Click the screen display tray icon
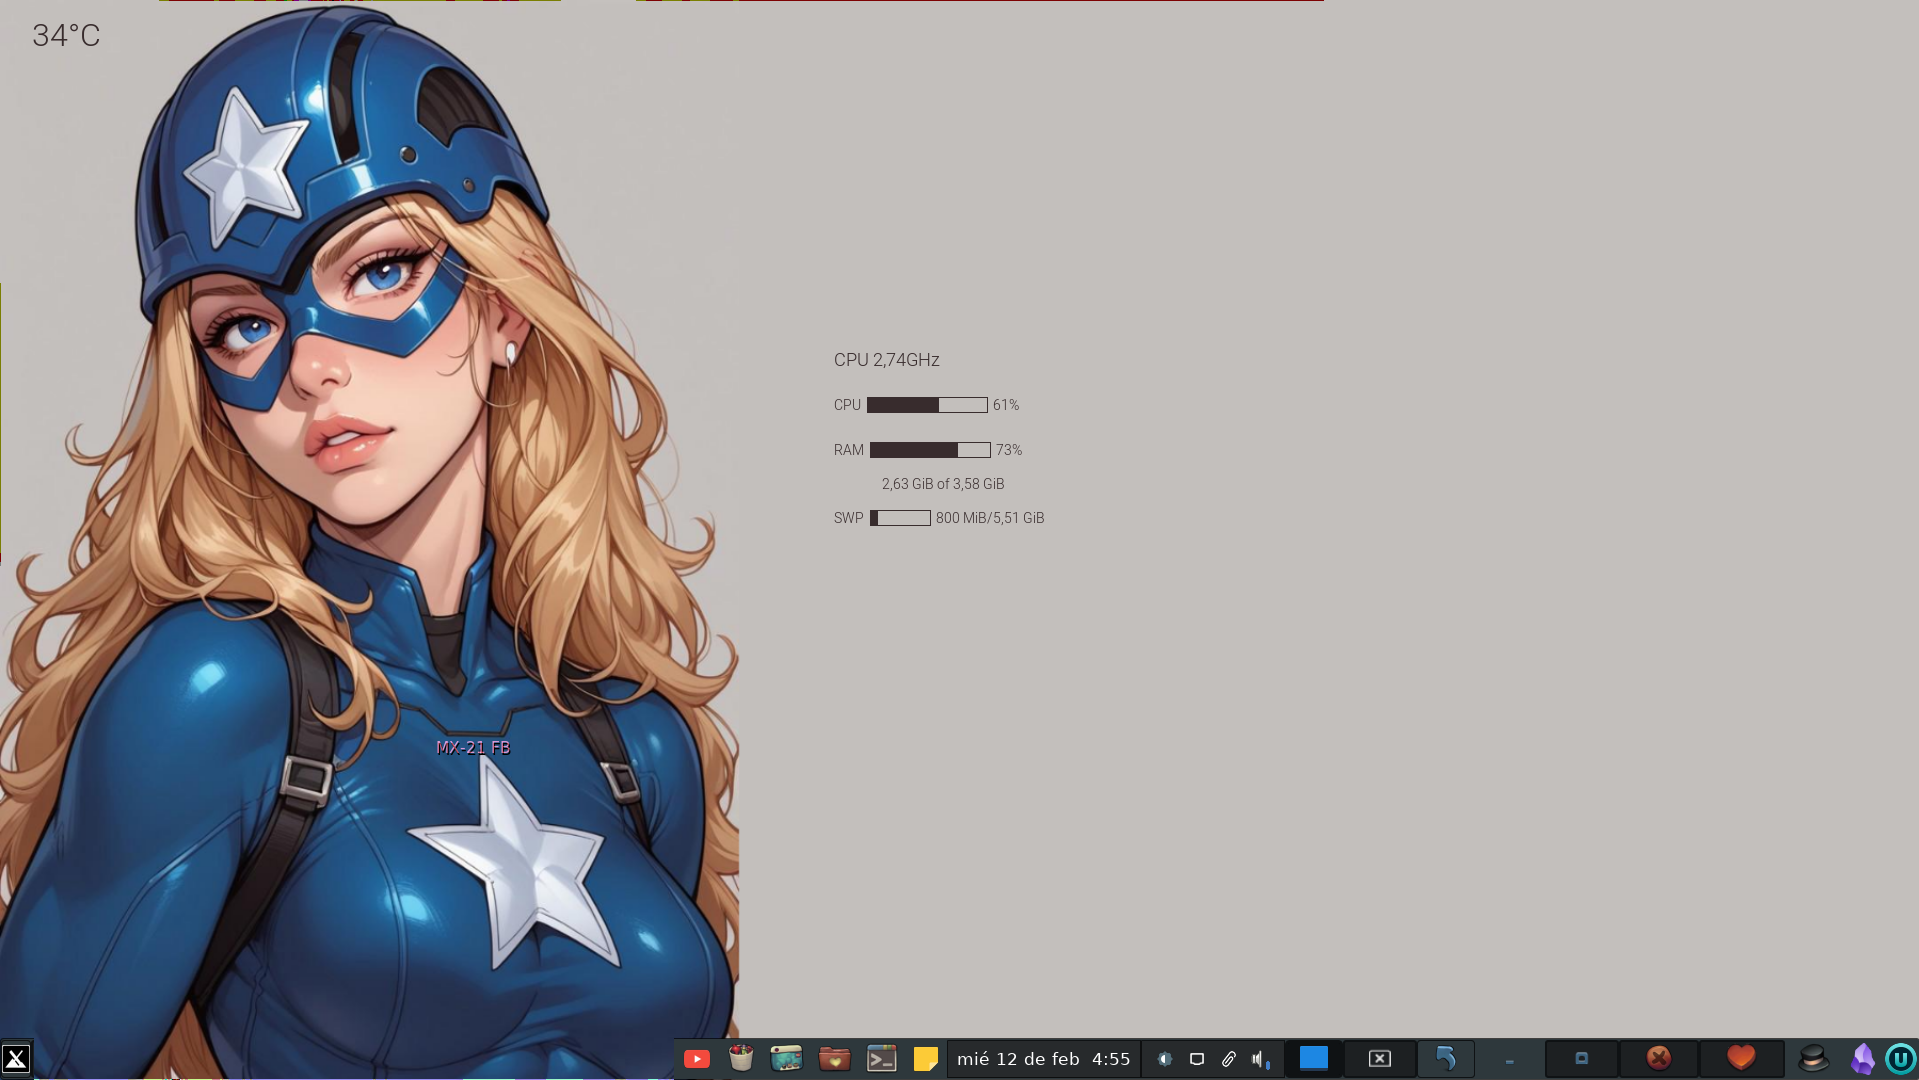The height and width of the screenshot is (1080, 1919). (1197, 1059)
